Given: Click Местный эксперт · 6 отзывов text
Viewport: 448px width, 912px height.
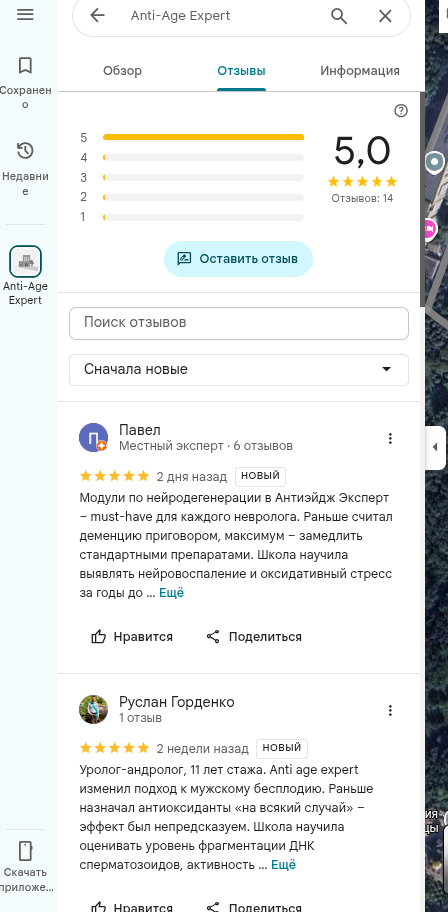Looking at the screenshot, I should 206,446.
